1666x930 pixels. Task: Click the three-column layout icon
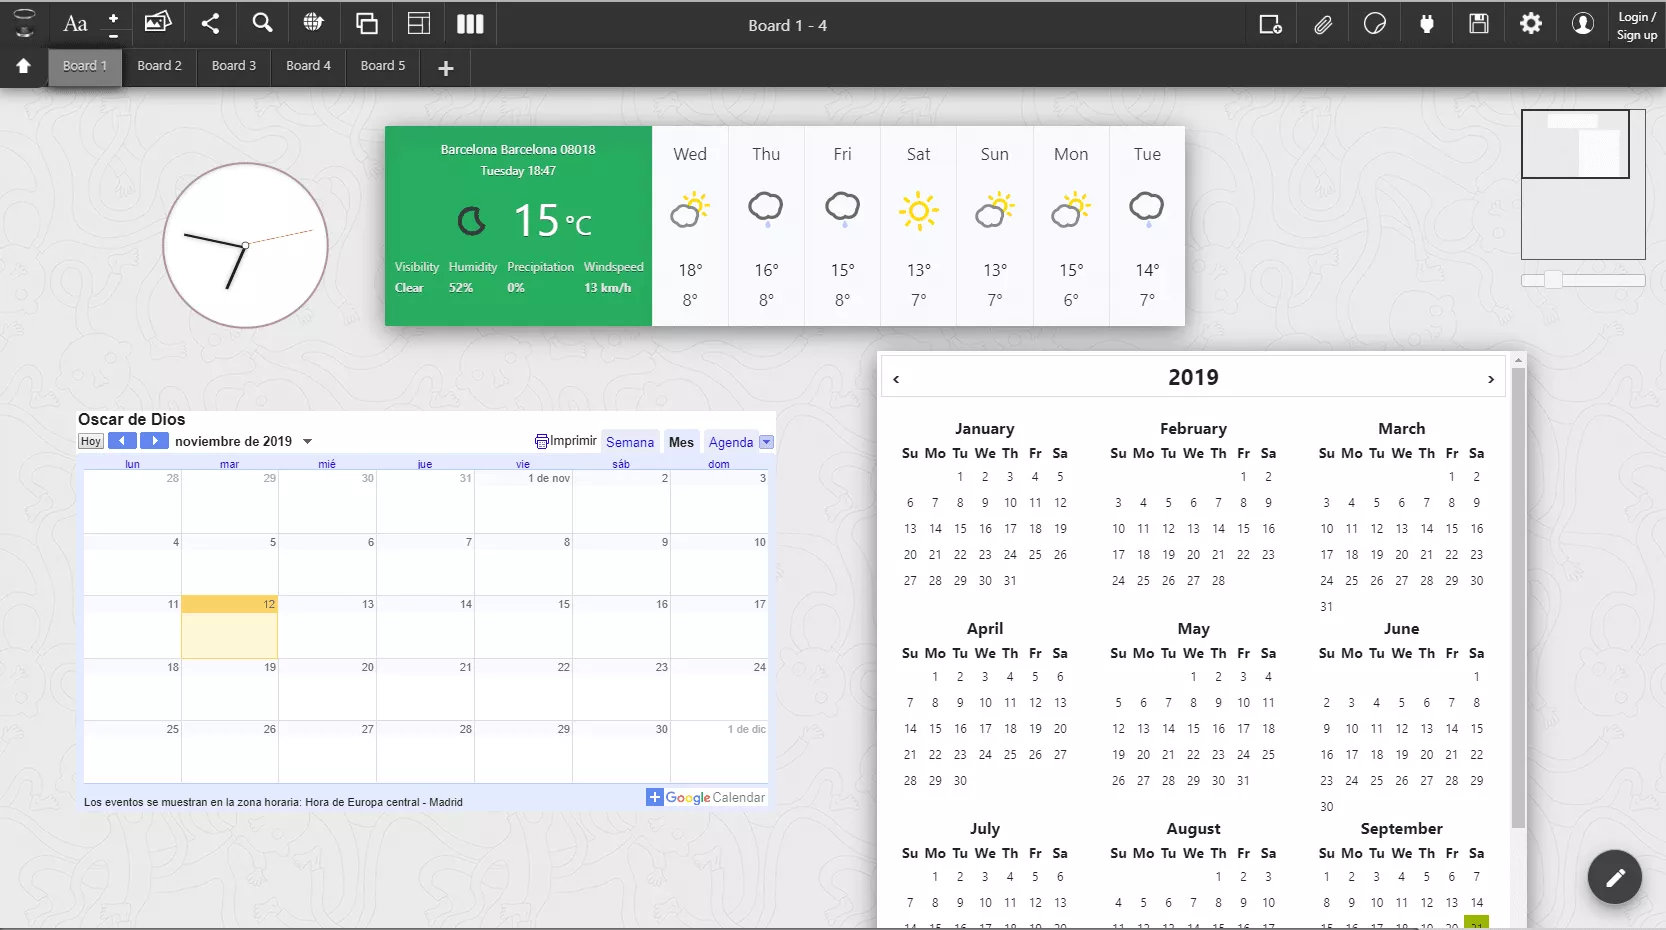click(470, 24)
